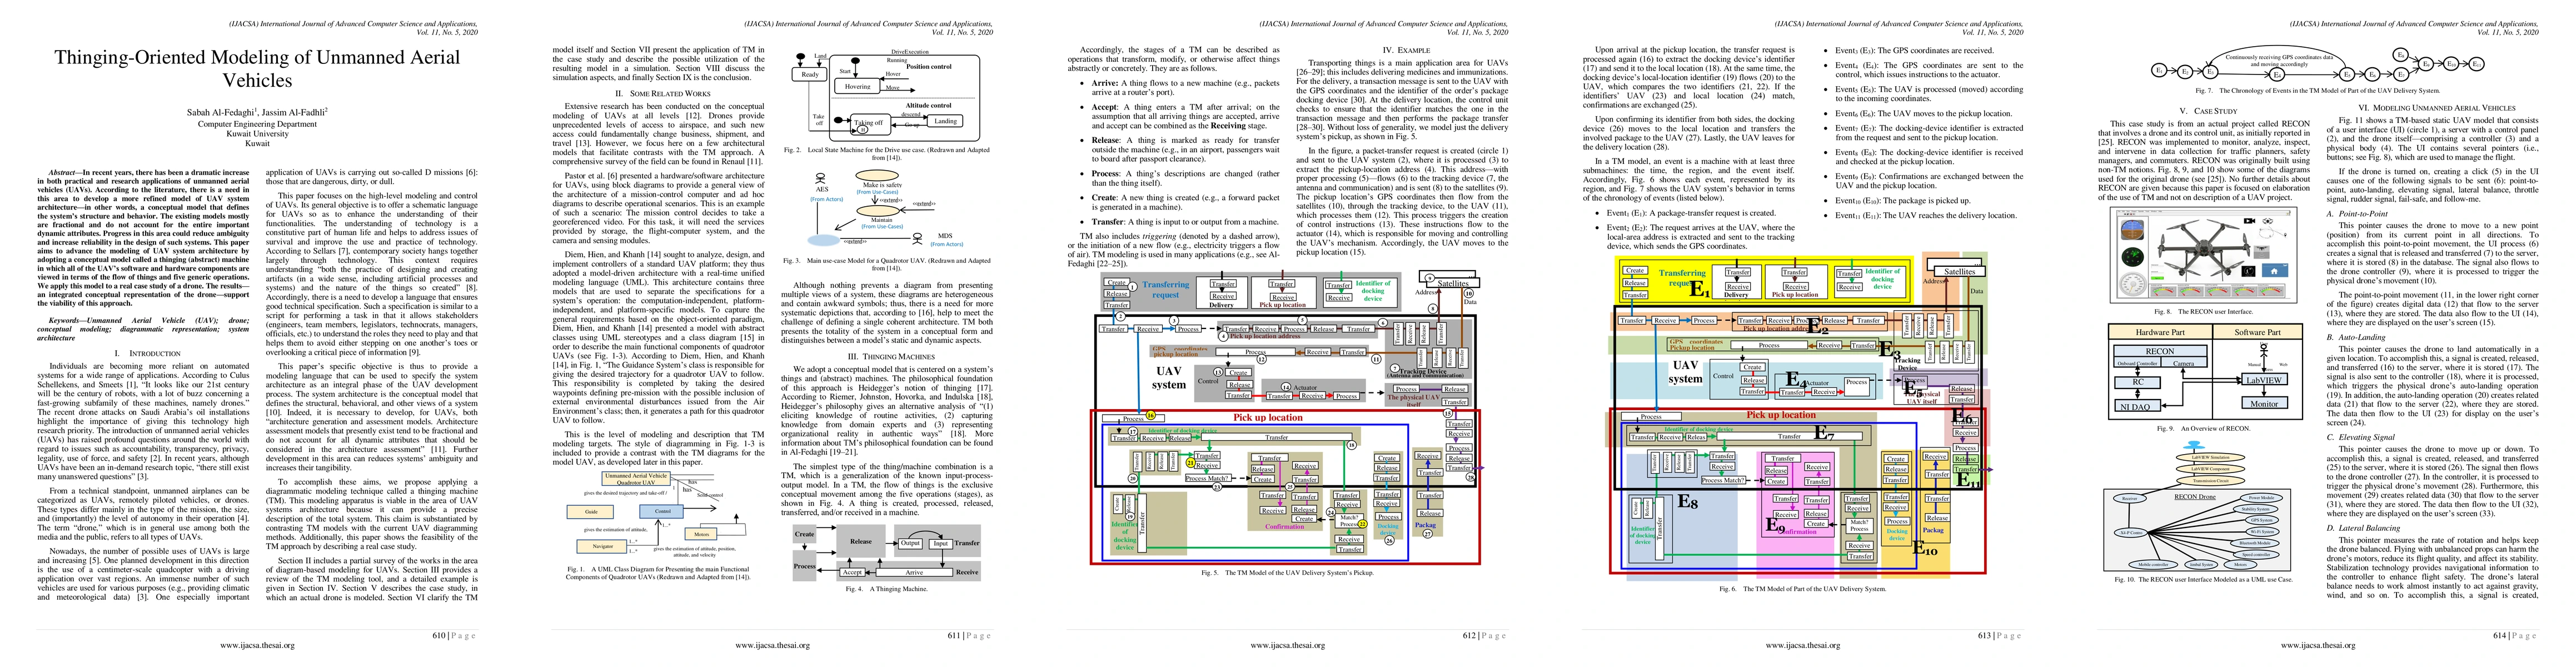Click the attitude indicator gauge in RECON interface
Viewport: 2576px width, 667px height.
point(2133,230)
